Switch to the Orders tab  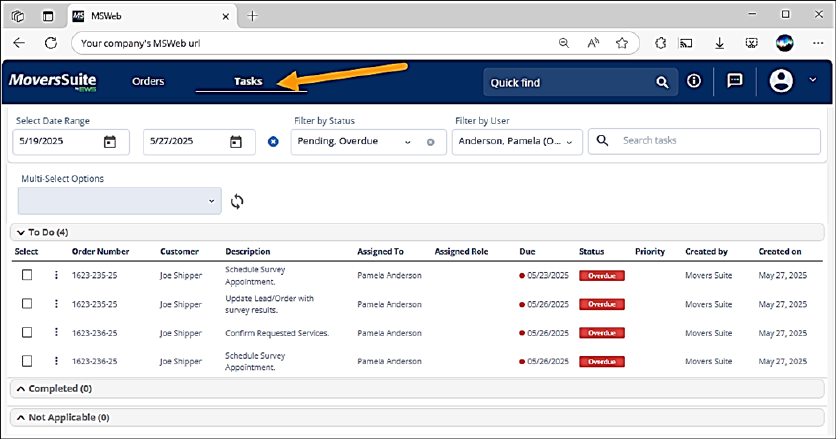coord(148,82)
